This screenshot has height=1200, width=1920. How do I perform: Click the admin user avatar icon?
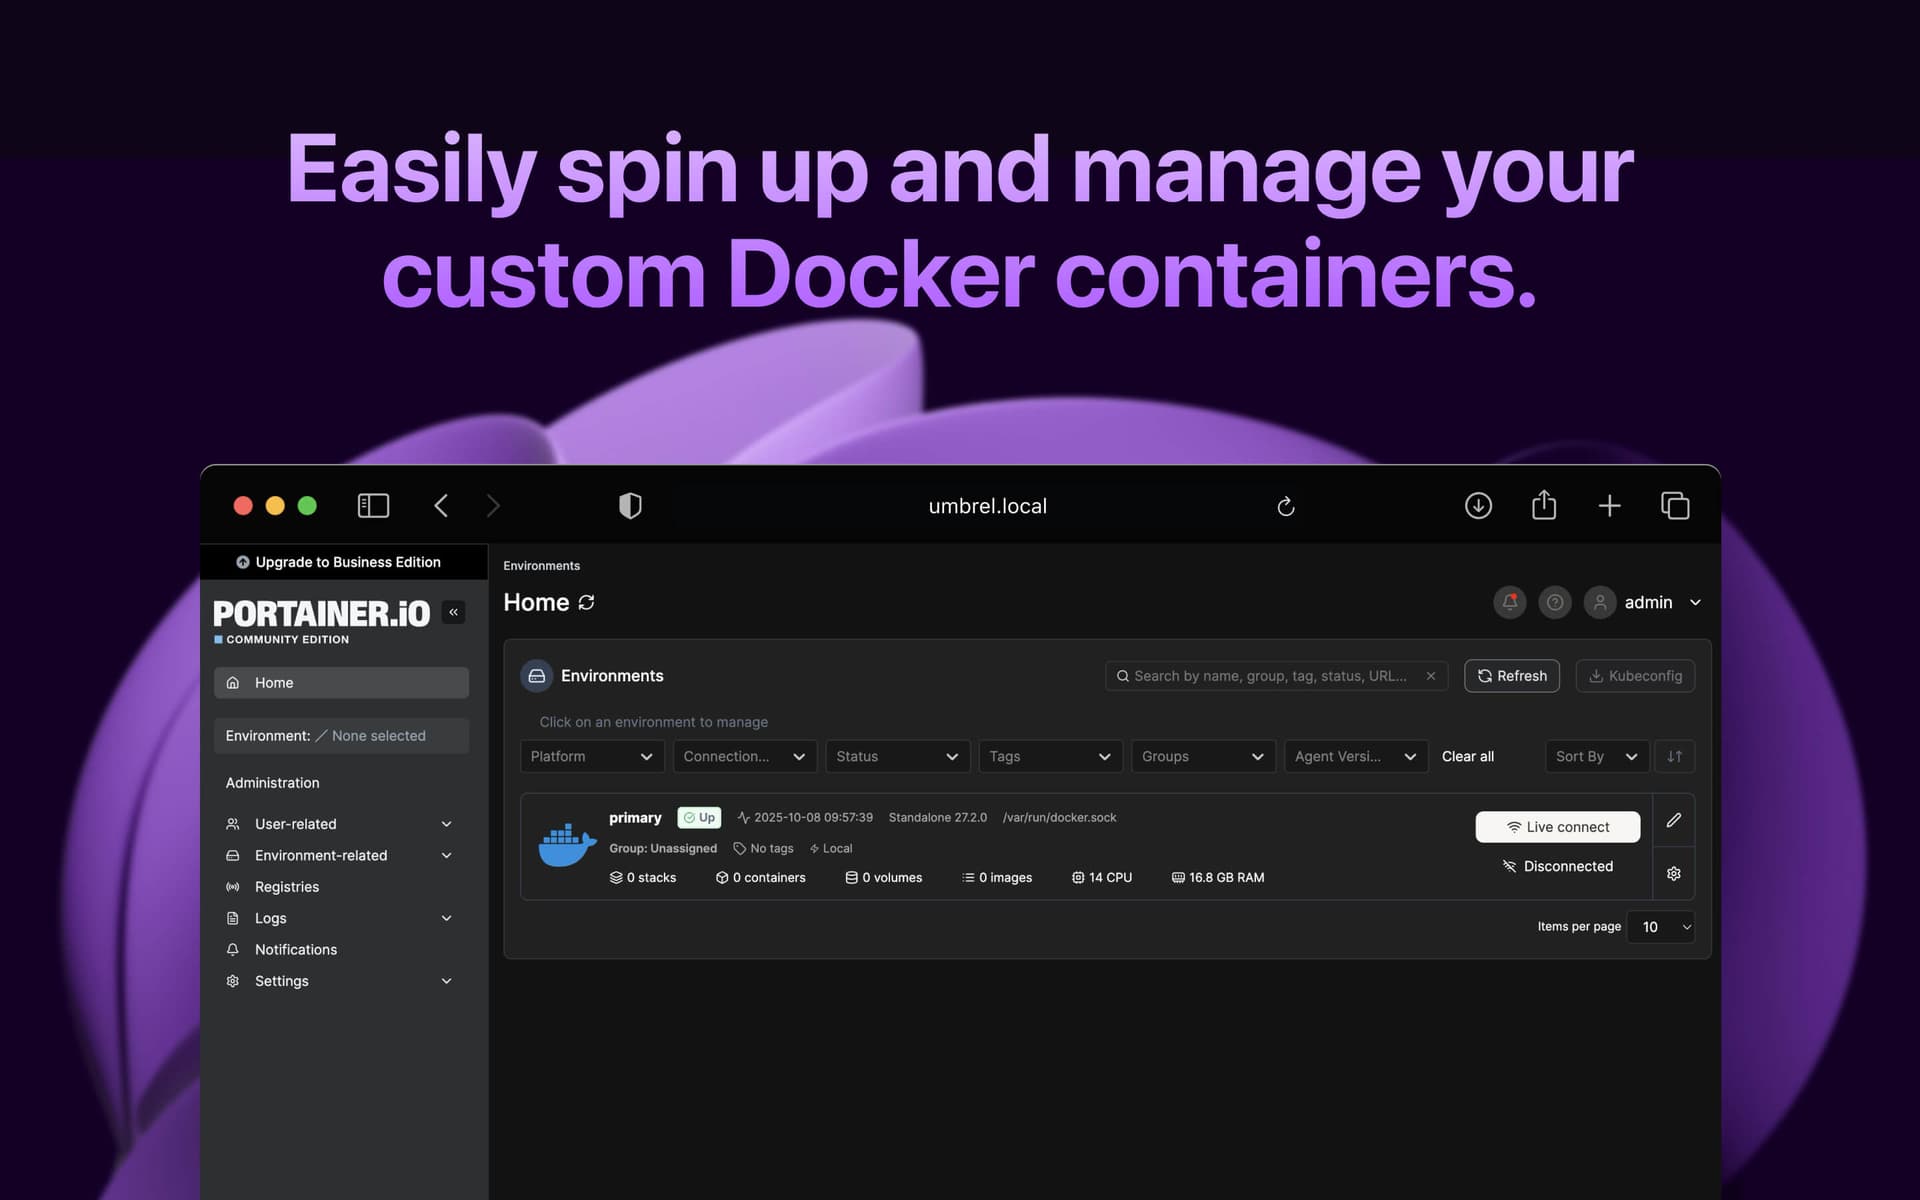(x=1599, y=602)
